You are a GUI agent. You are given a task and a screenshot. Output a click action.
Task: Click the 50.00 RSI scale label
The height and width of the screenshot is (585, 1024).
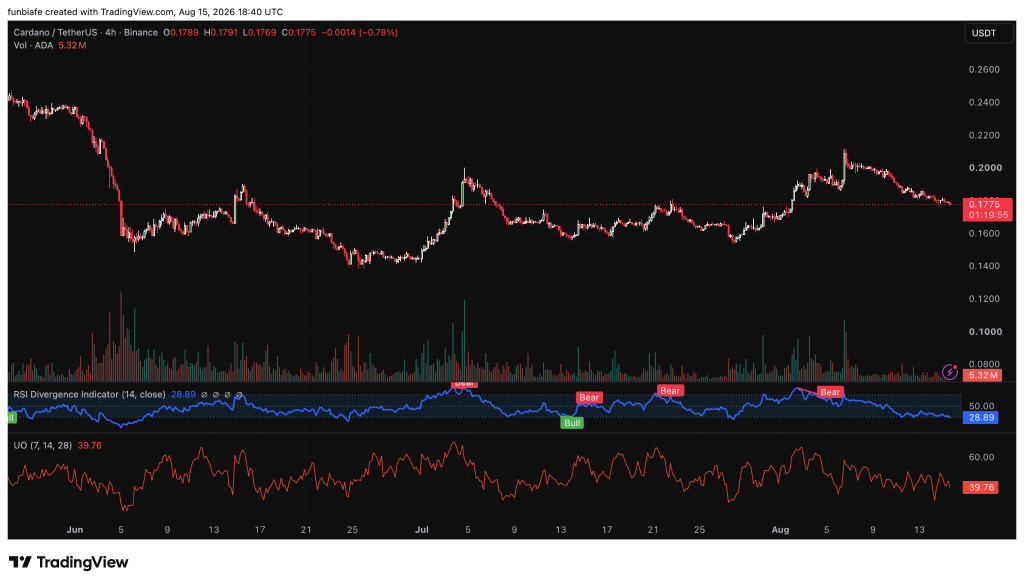[982, 406]
